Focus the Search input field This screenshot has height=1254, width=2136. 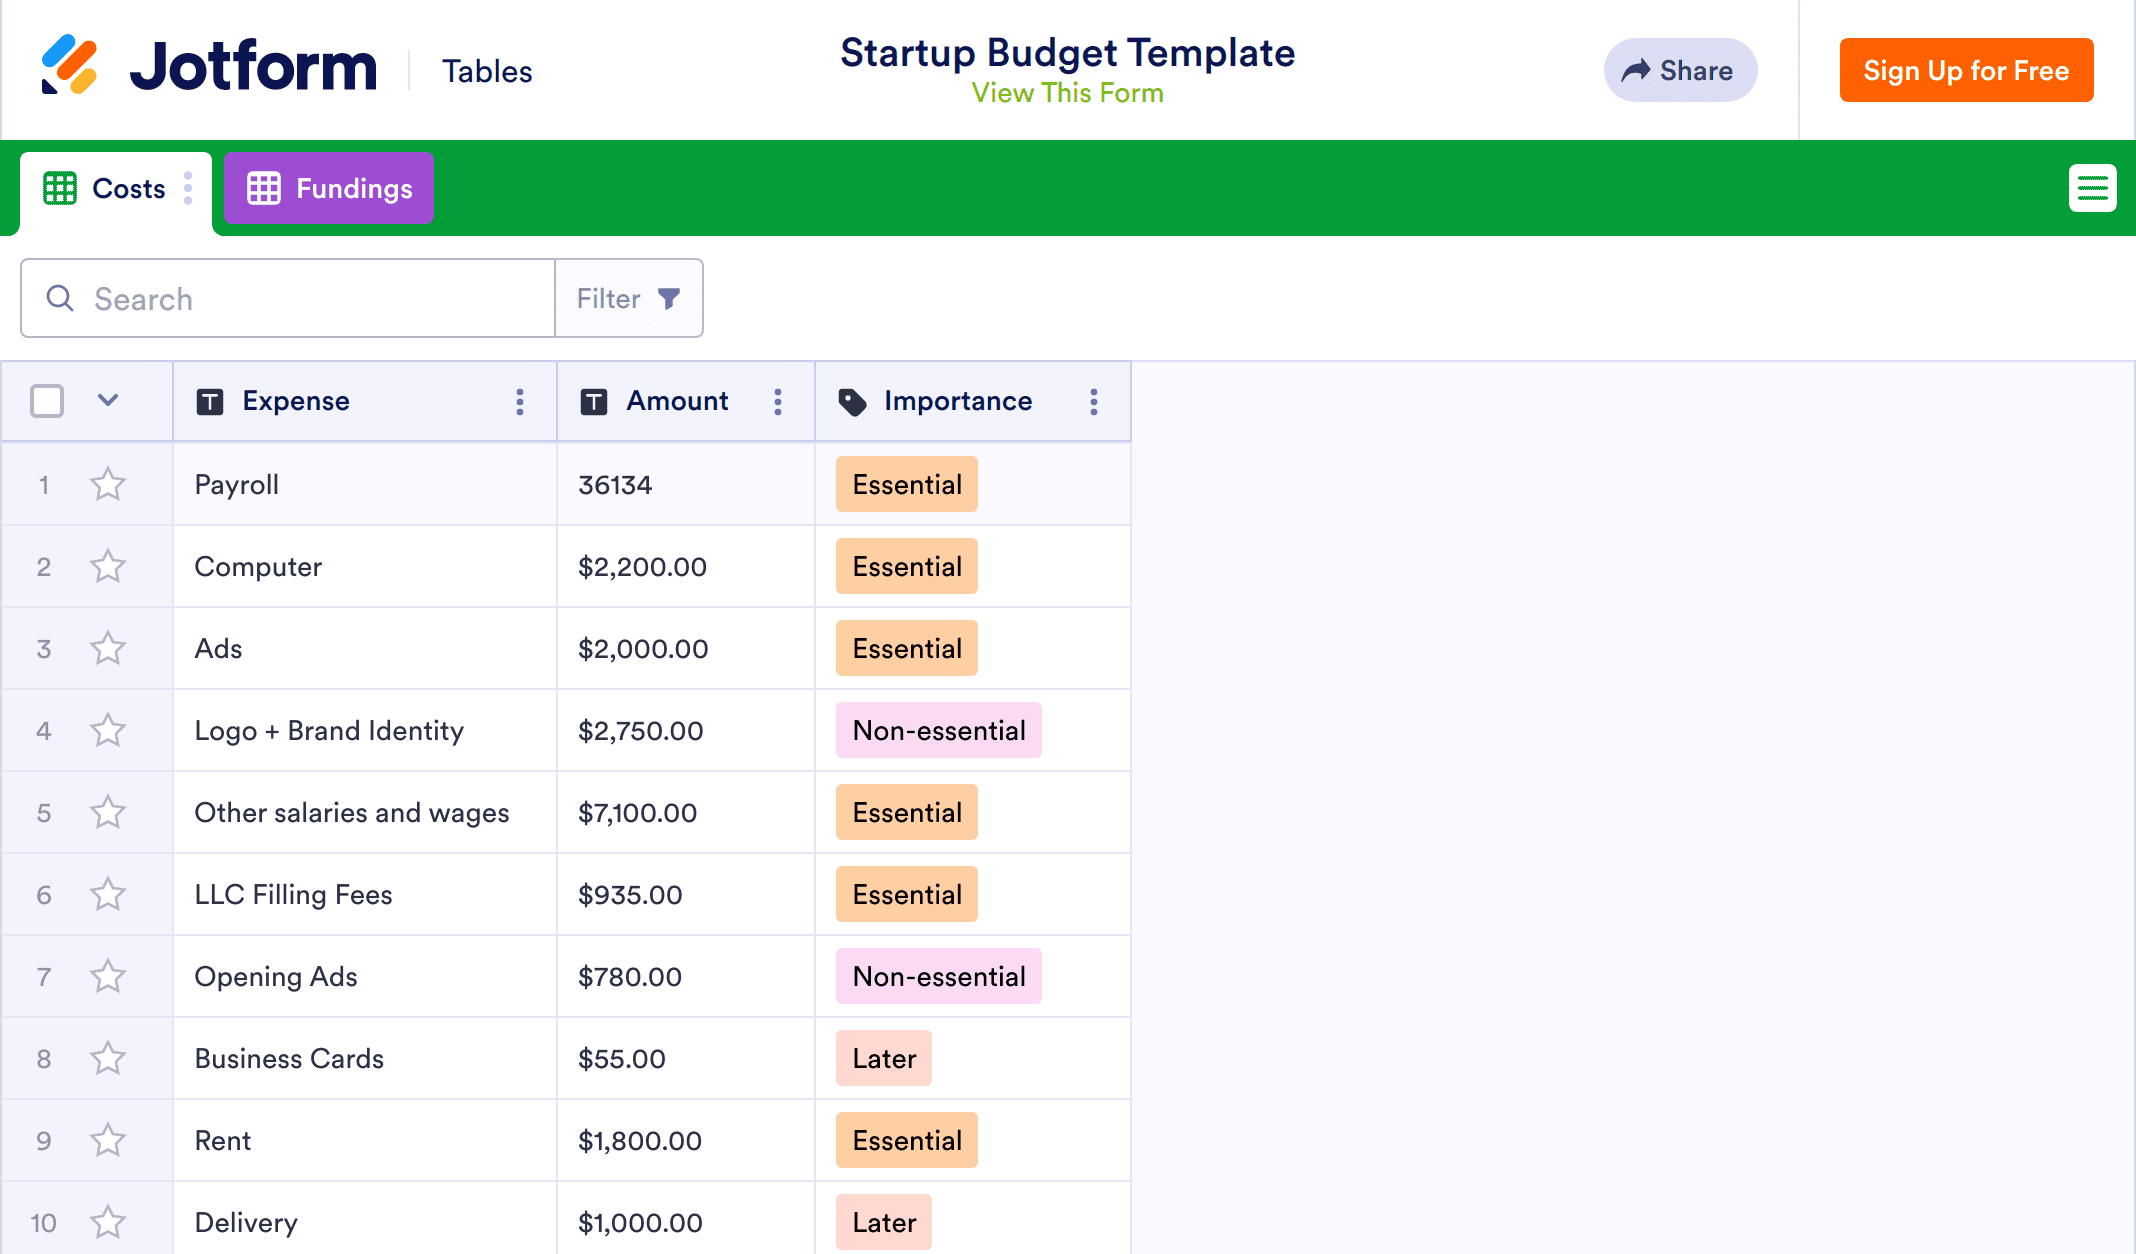point(310,298)
